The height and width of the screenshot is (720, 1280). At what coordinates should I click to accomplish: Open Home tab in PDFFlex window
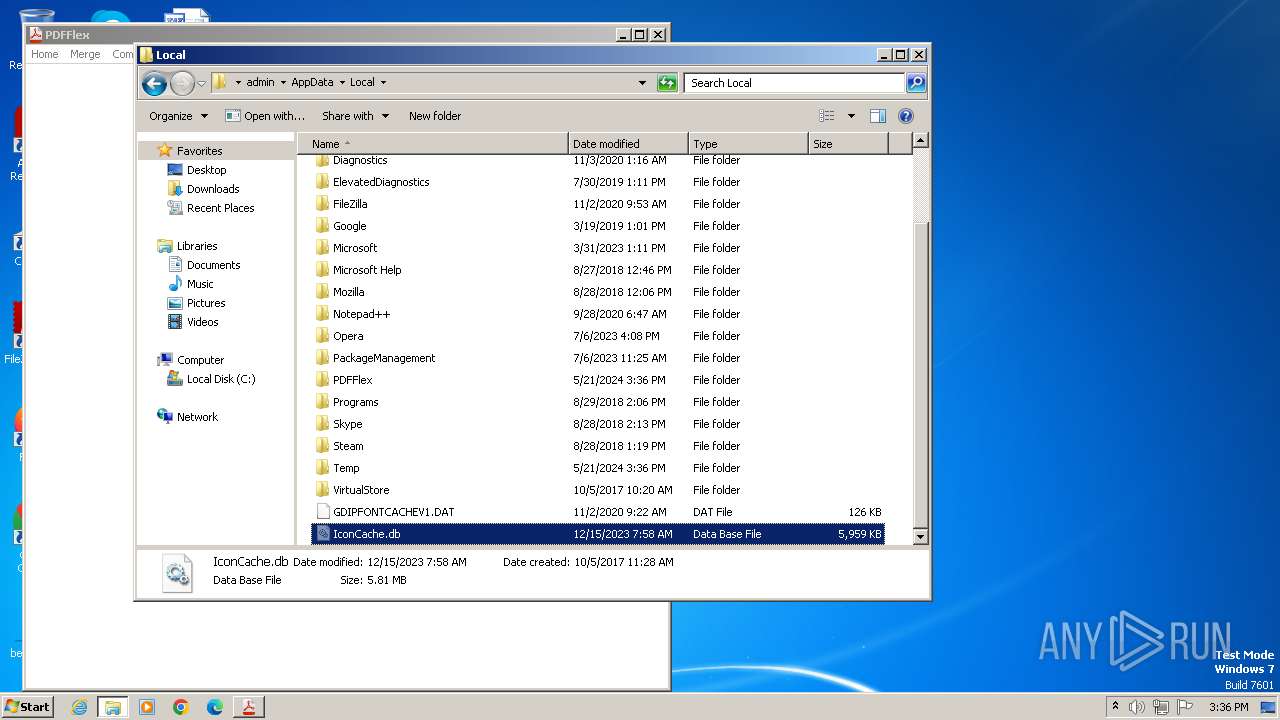point(44,54)
